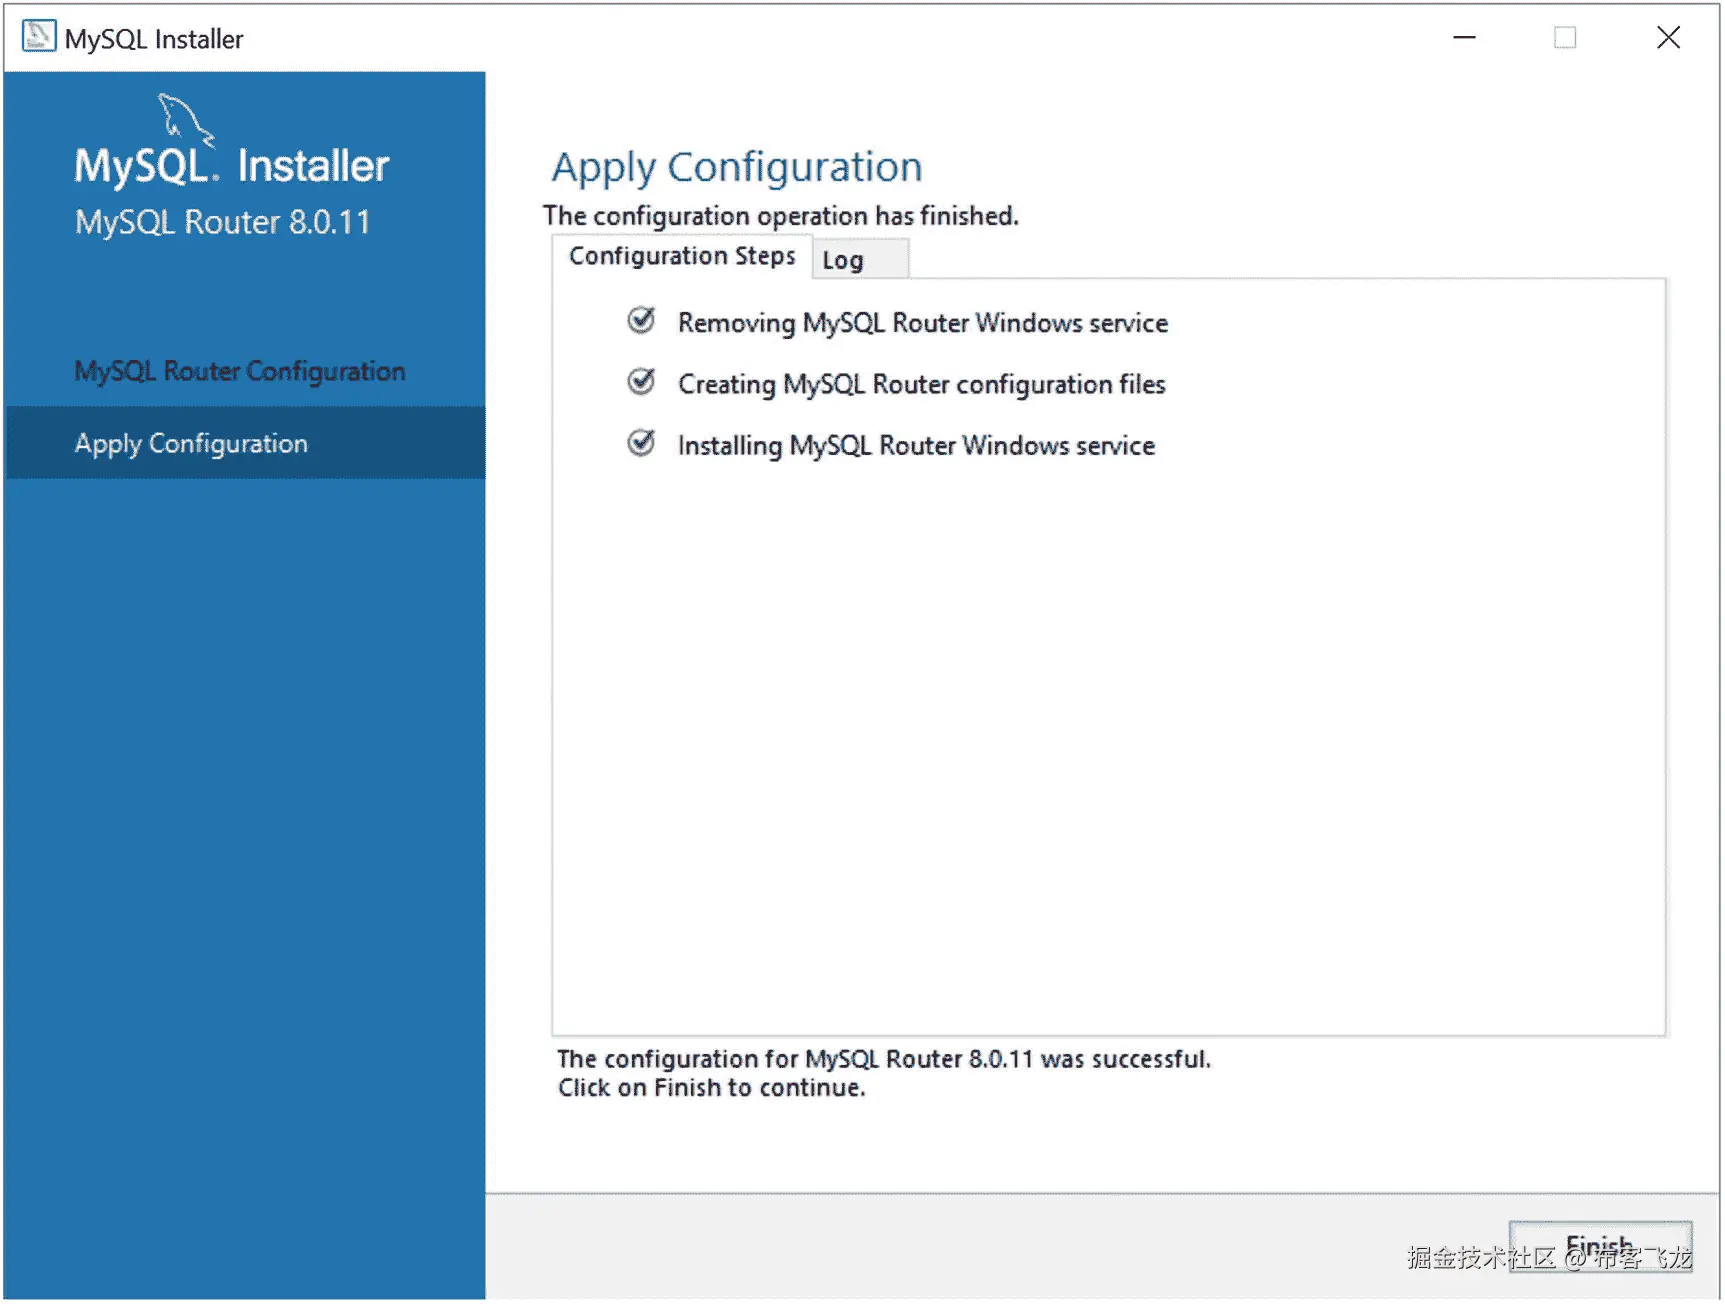Click the 'Creating MySQL Router configuration files' step text
Viewport: 1725px width, 1304px height.
[x=922, y=385]
